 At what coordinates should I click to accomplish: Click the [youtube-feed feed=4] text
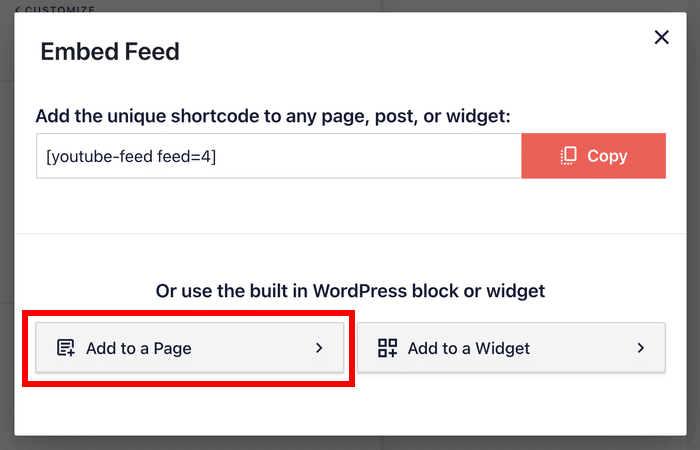tap(129, 155)
